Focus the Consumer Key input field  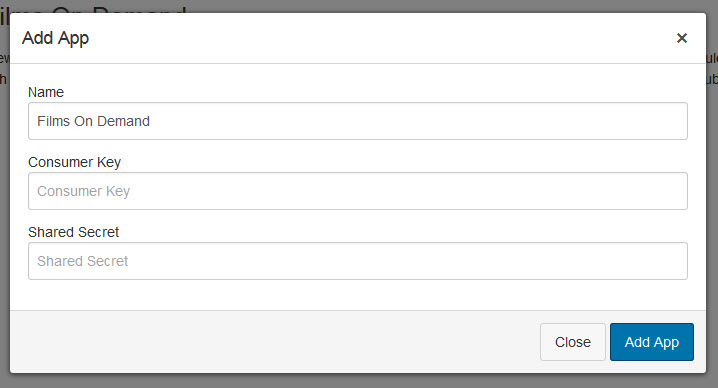[358, 191]
